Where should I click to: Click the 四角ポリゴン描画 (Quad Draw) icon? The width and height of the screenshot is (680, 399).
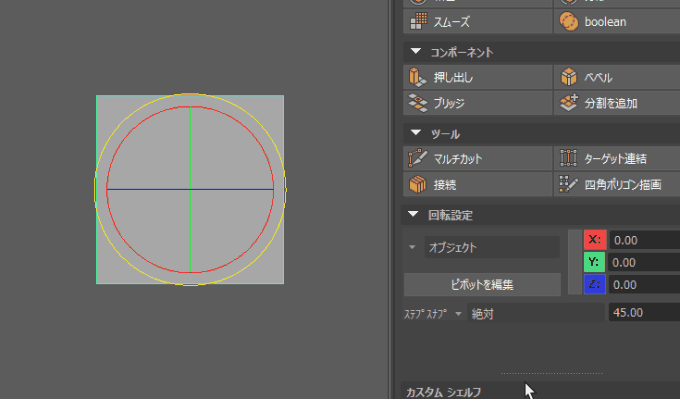569,184
